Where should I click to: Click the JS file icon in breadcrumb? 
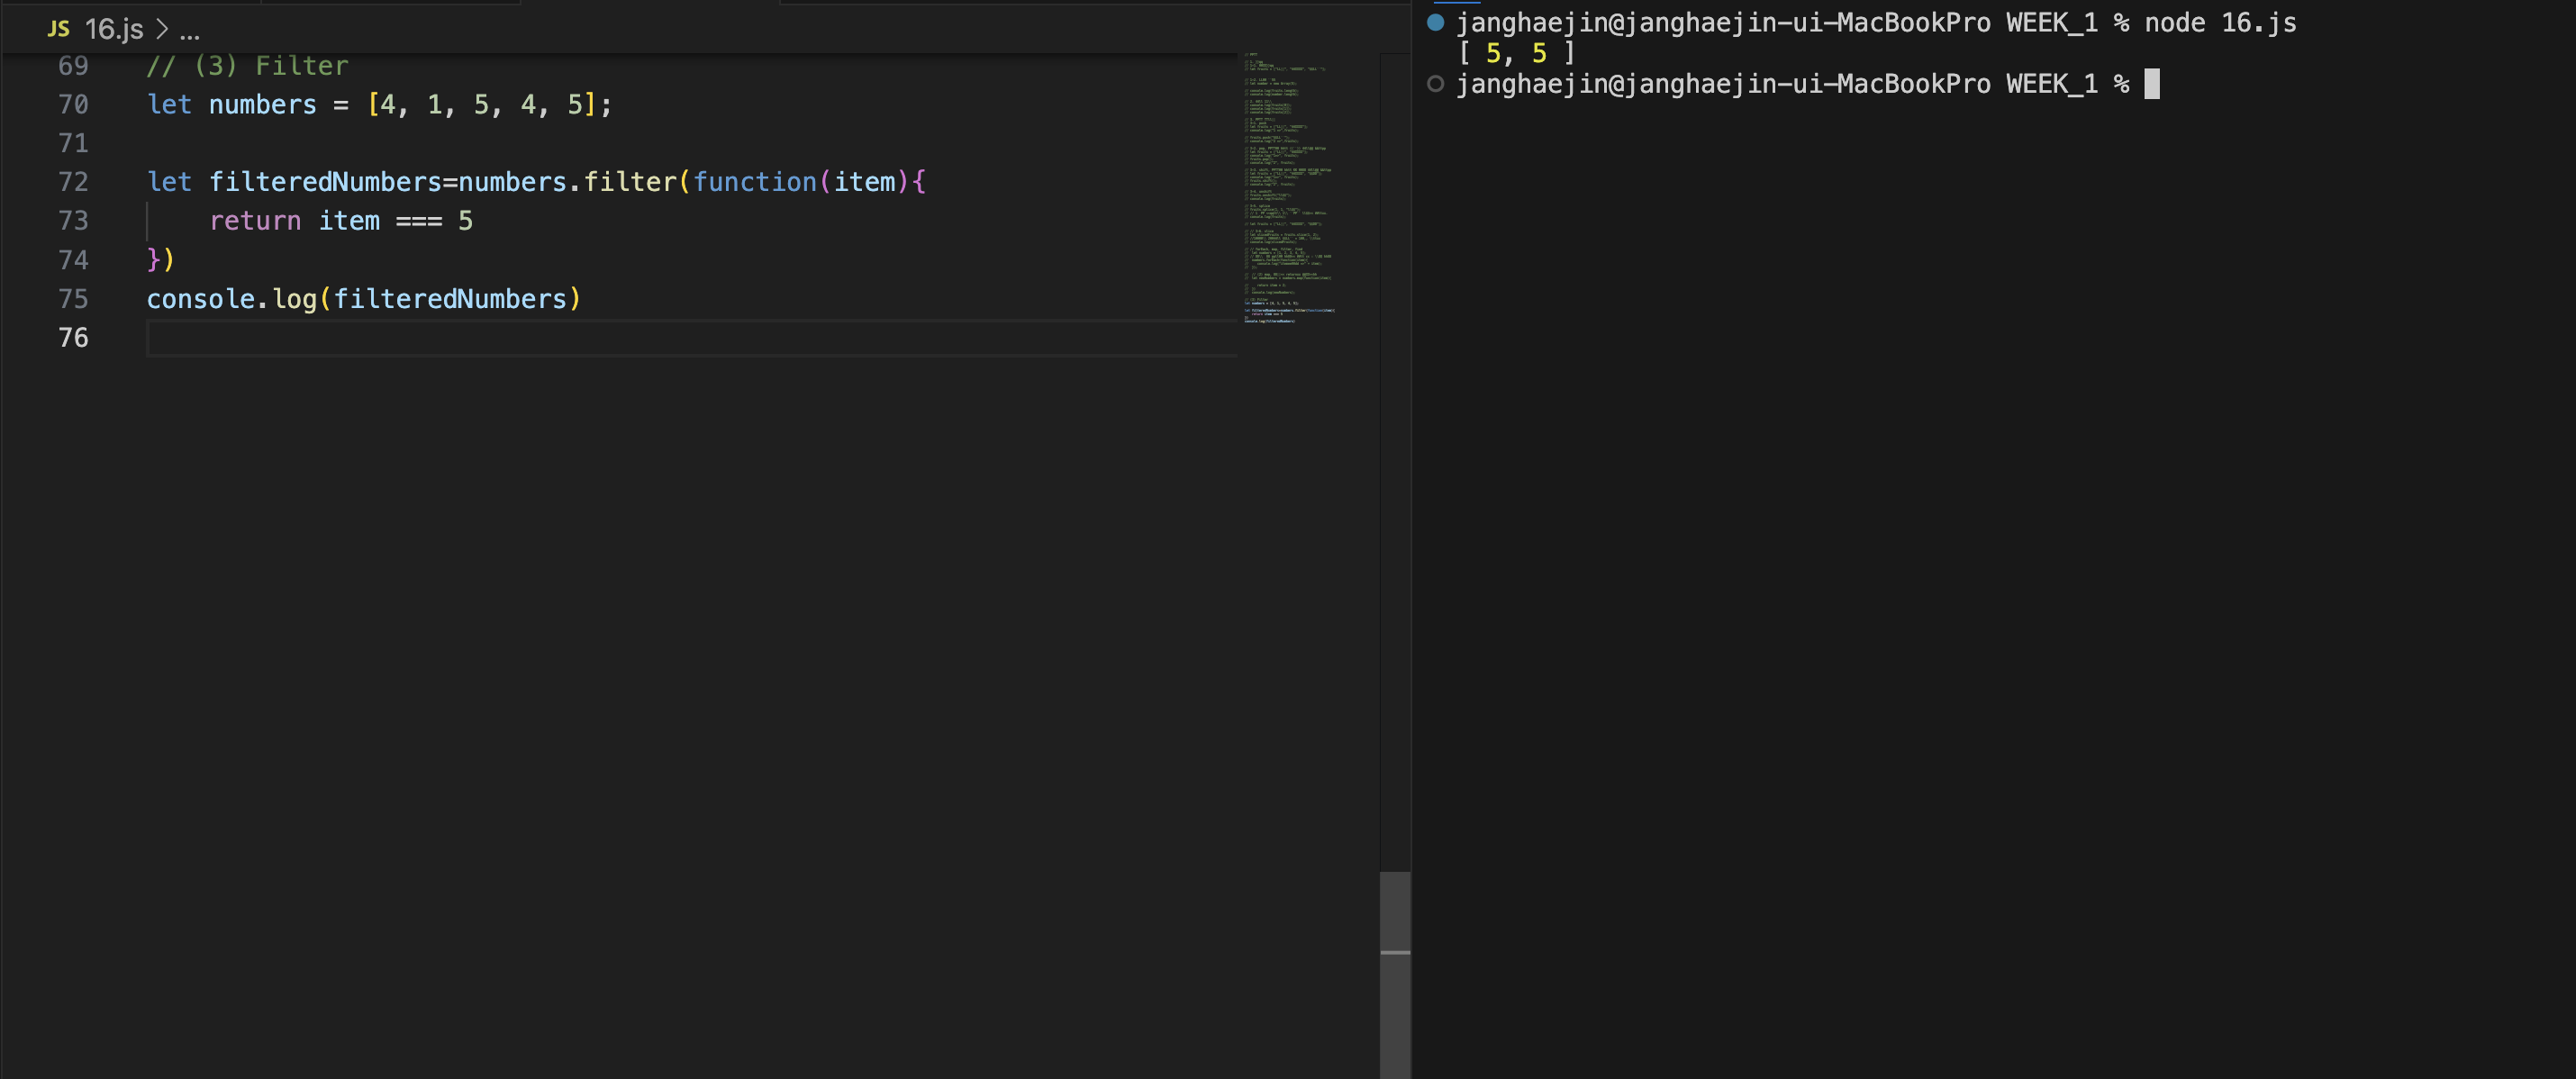point(58,29)
